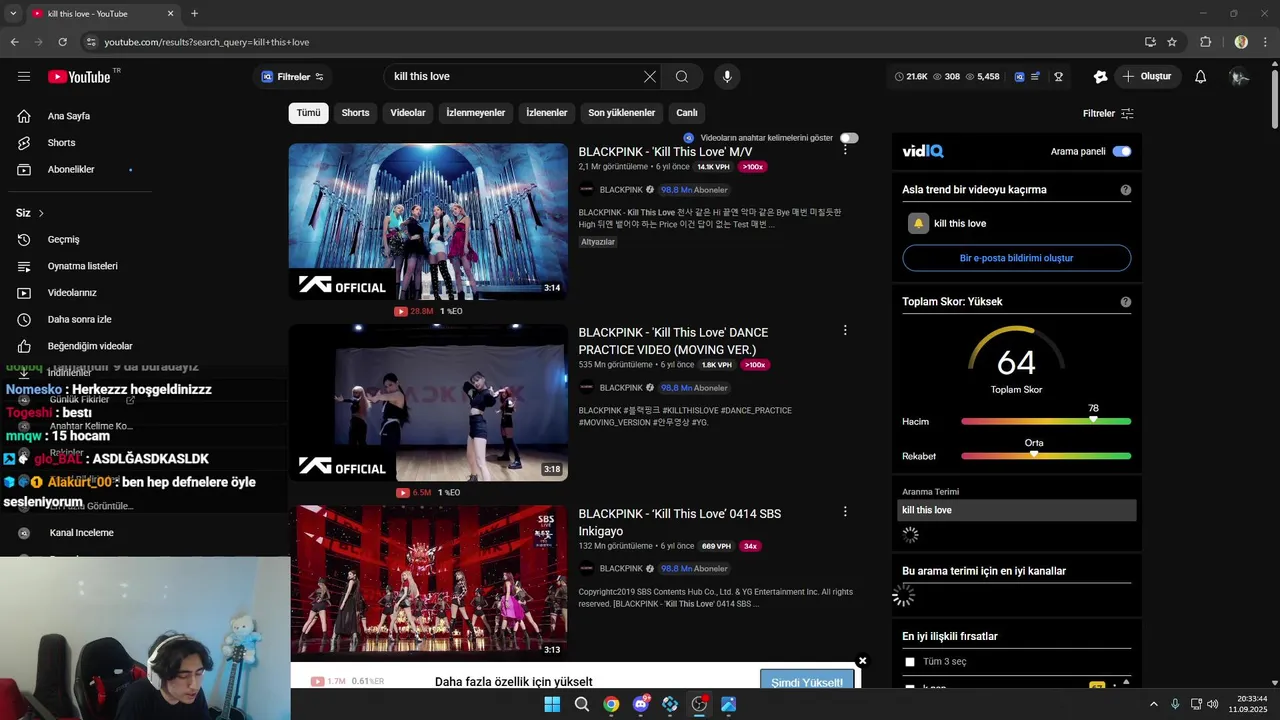Open Discord from the taskbar
This screenshot has height=720, width=1280.
tap(641, 704)
